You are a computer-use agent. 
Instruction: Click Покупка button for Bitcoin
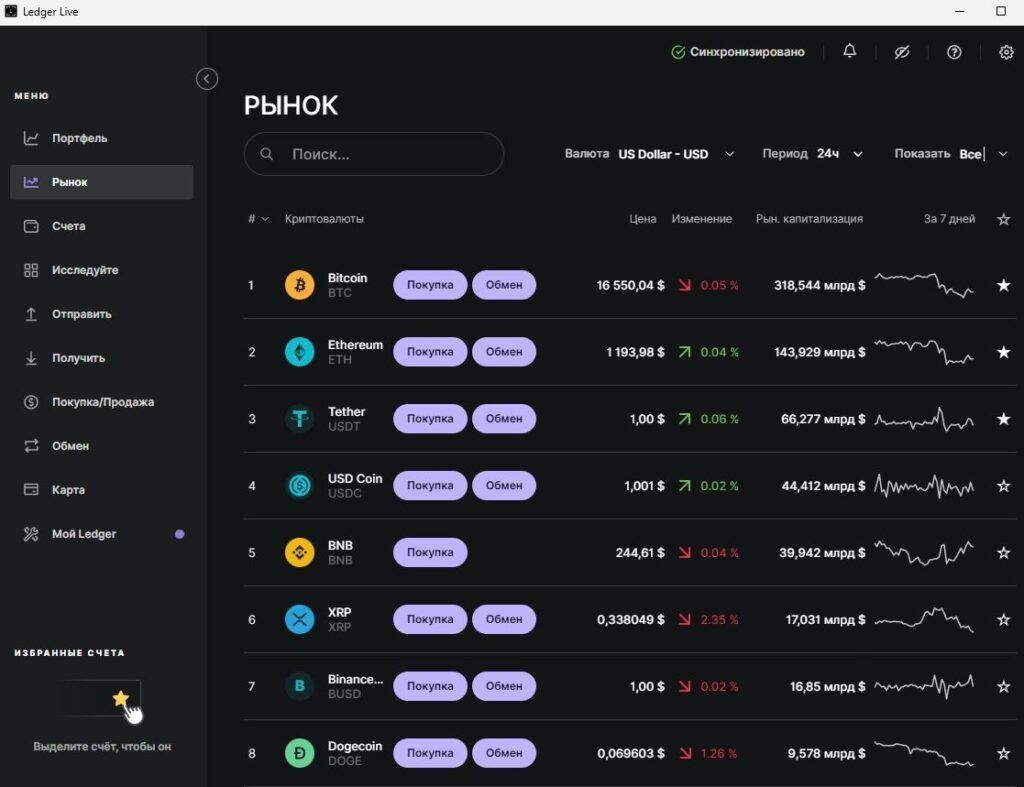429,285
